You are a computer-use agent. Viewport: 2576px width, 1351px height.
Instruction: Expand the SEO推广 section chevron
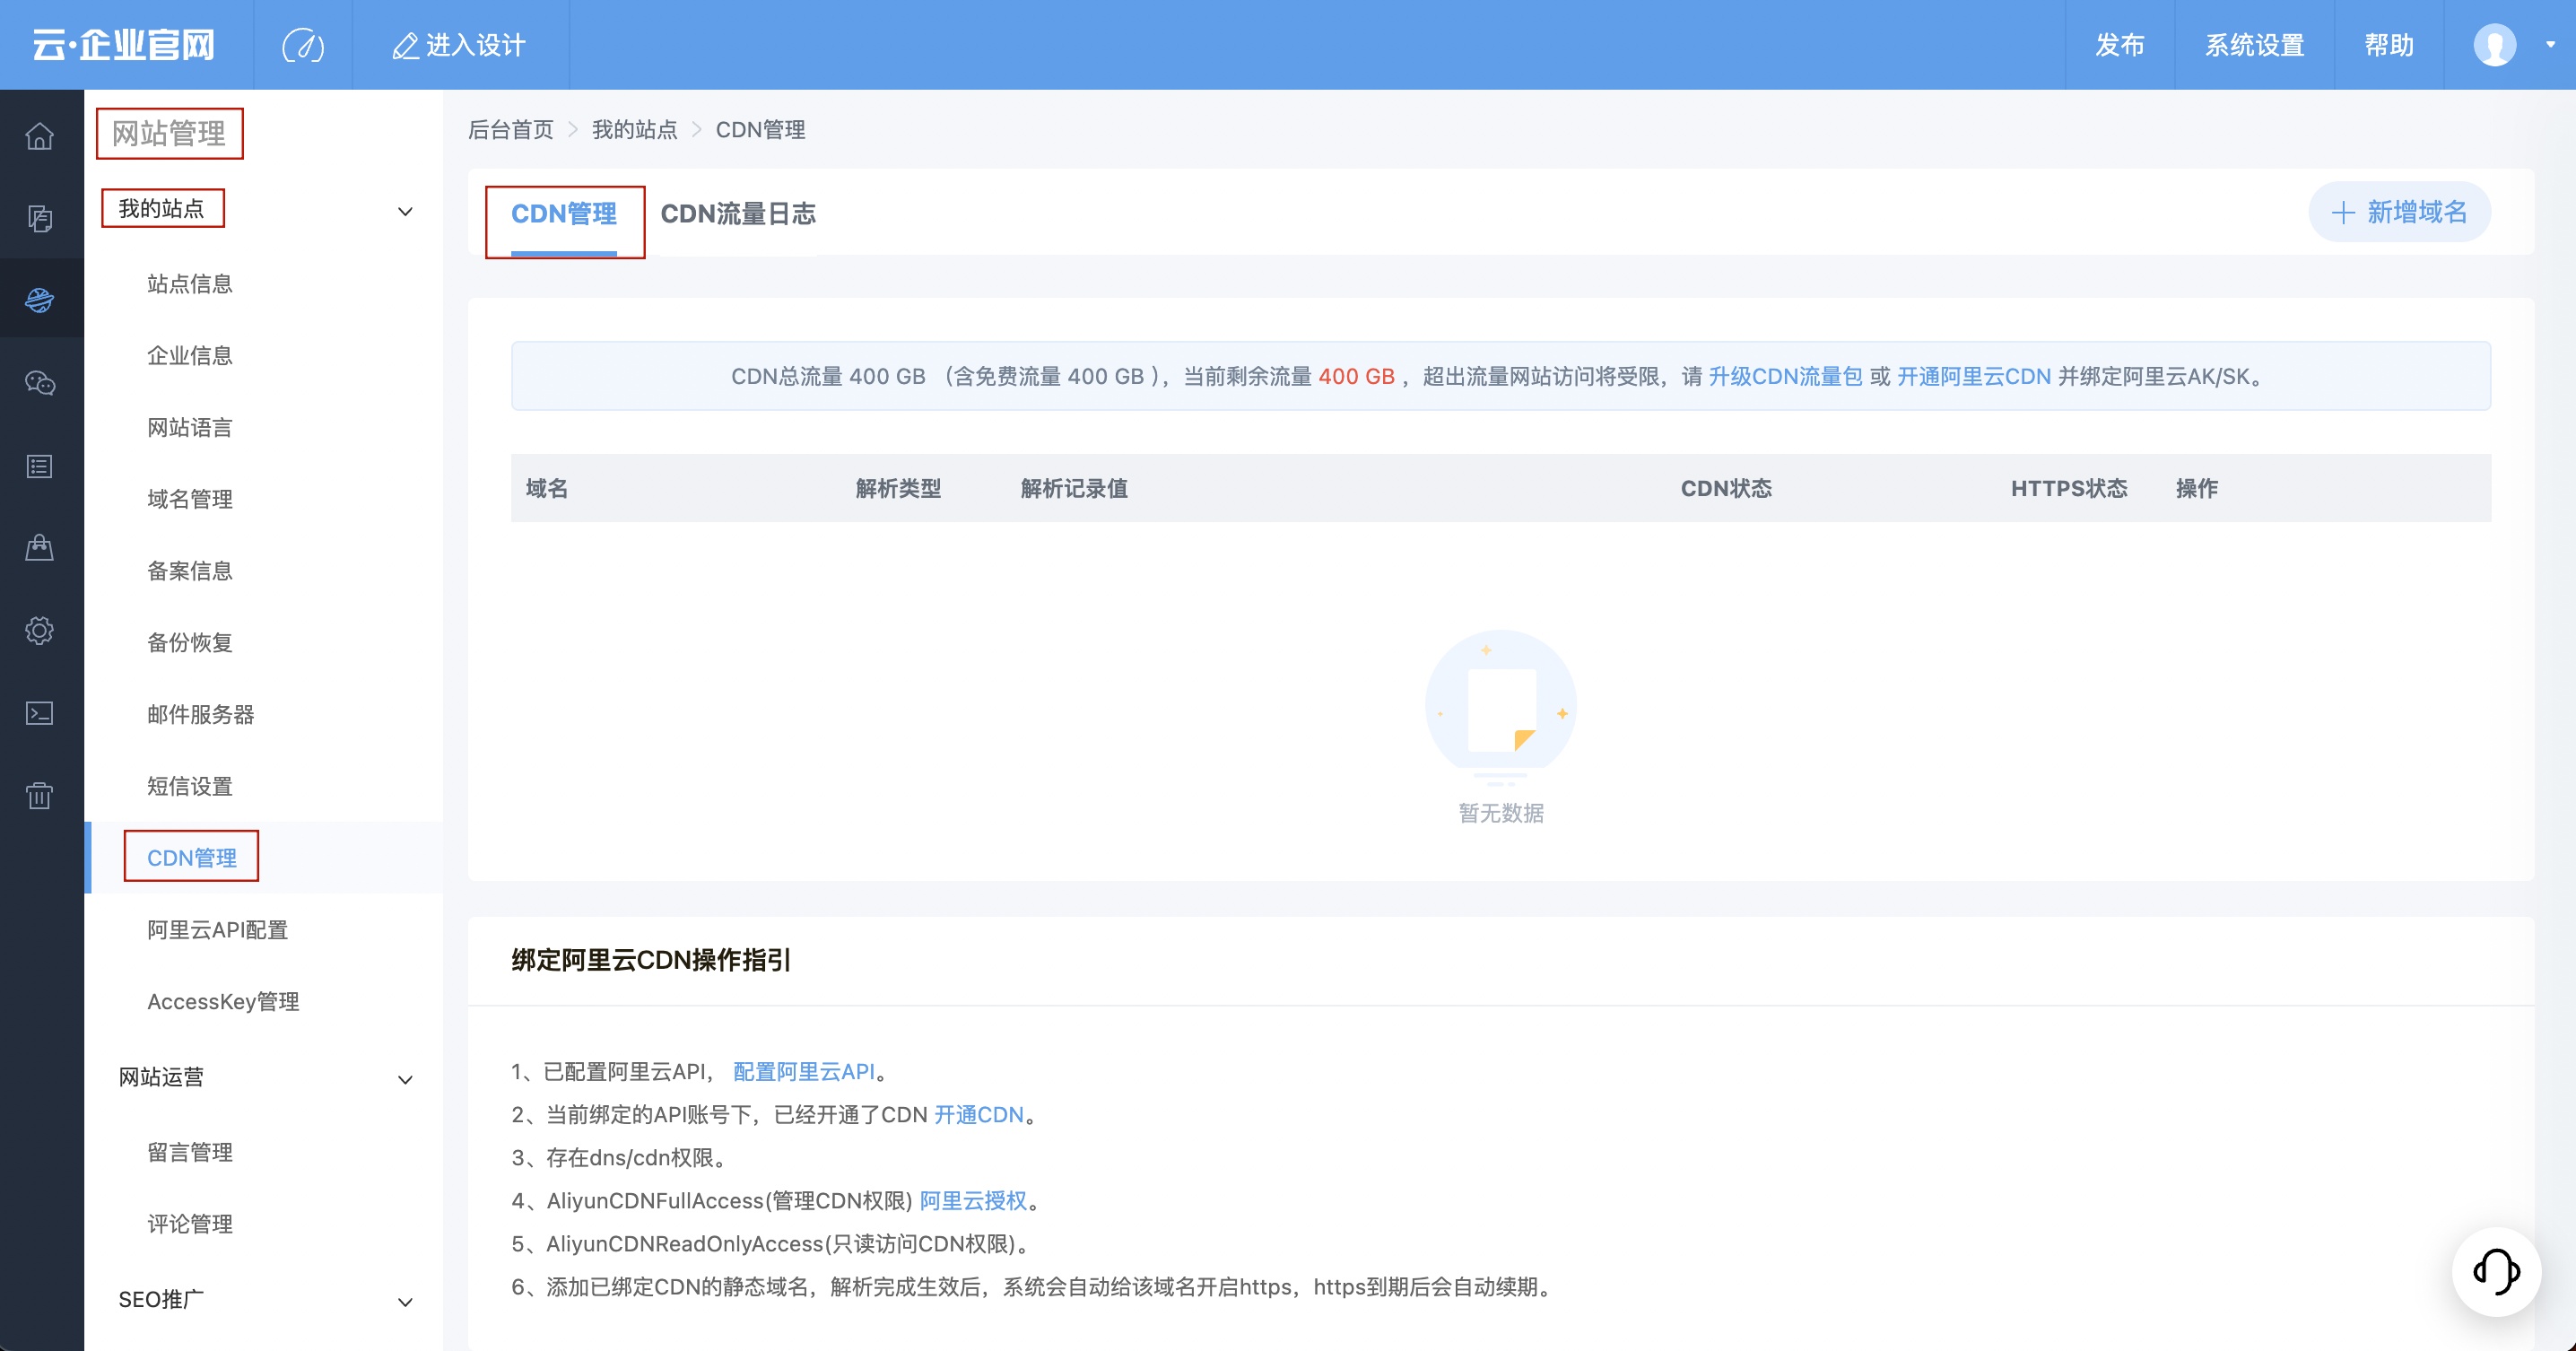[405, 1301]
